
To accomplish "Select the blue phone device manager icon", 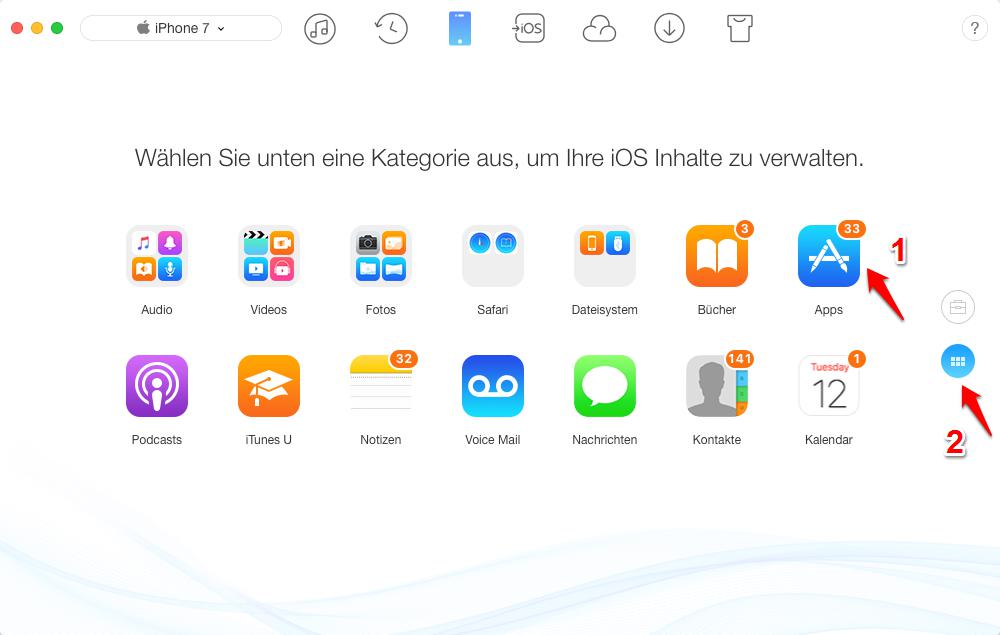I will coord(460,29).
